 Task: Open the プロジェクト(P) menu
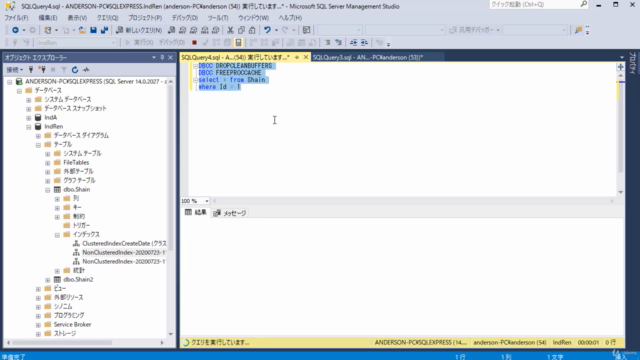coord(145,18)
